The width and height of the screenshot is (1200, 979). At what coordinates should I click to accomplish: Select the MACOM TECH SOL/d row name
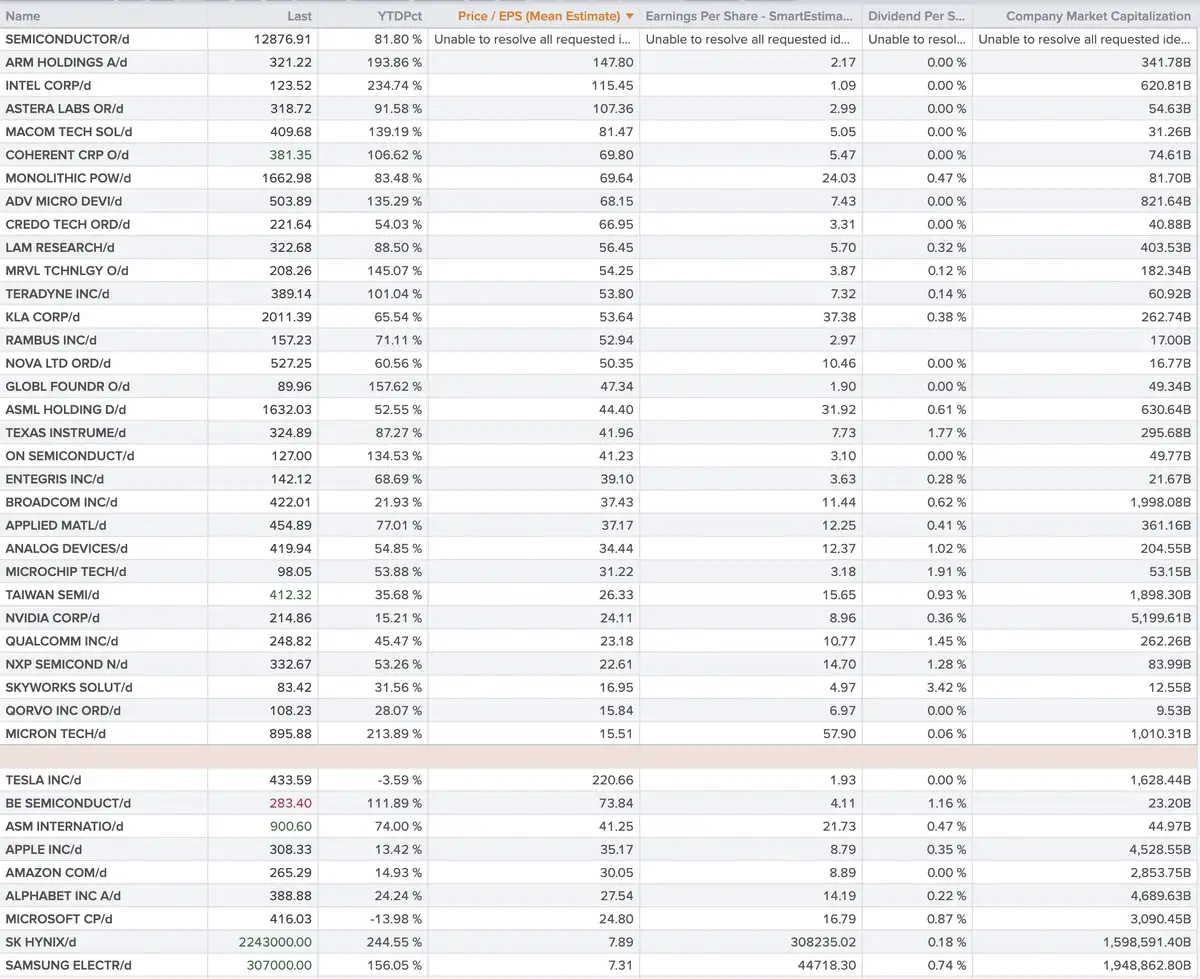click(69, 131)
